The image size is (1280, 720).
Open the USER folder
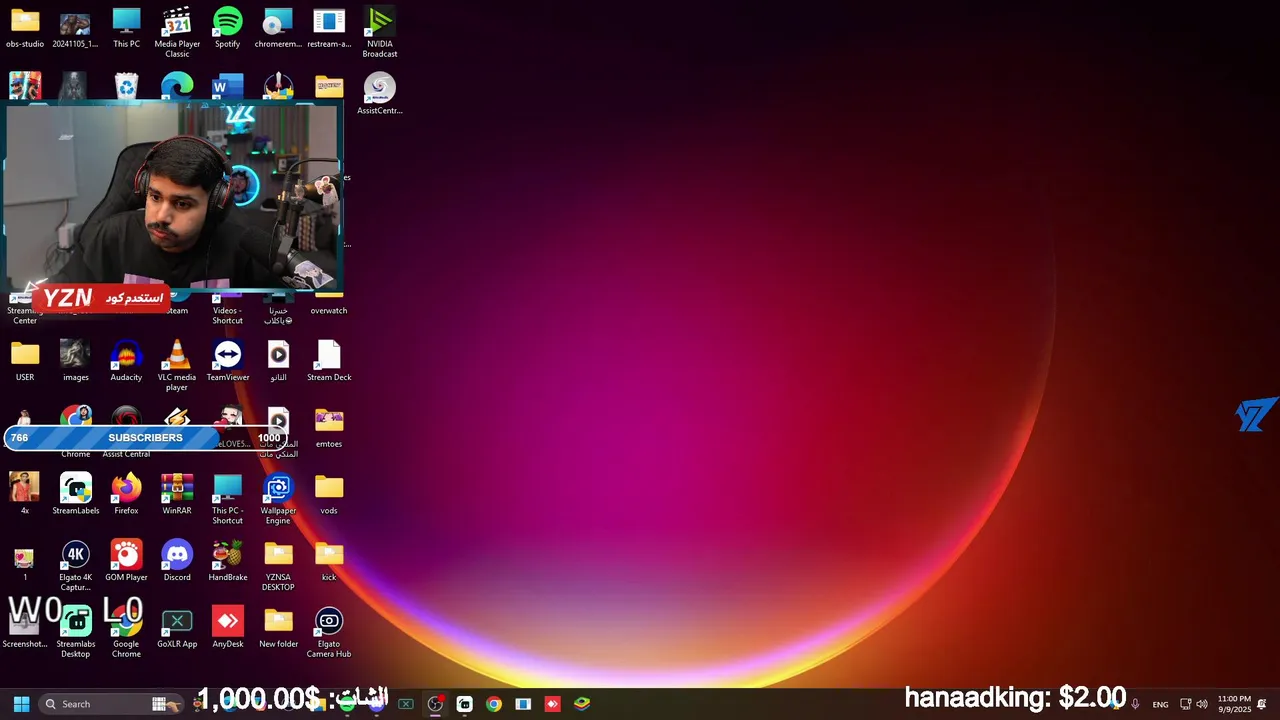tap(25, 361)
